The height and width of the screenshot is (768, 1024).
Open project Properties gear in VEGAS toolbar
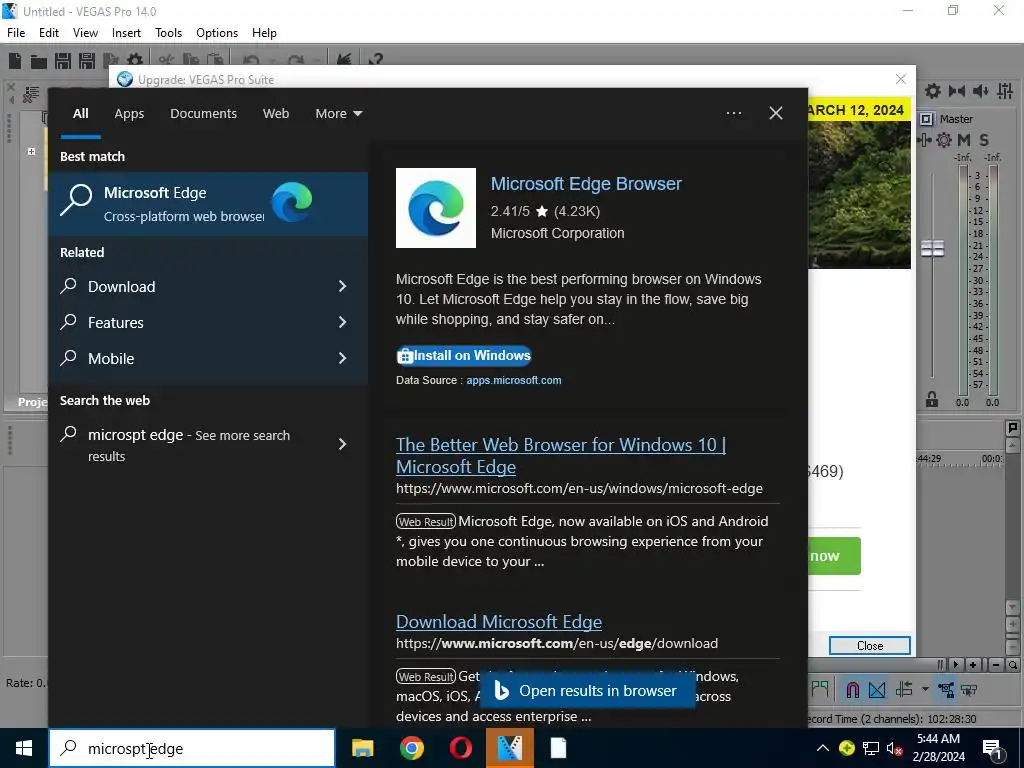pyautogui.click(x=135, y=61)
